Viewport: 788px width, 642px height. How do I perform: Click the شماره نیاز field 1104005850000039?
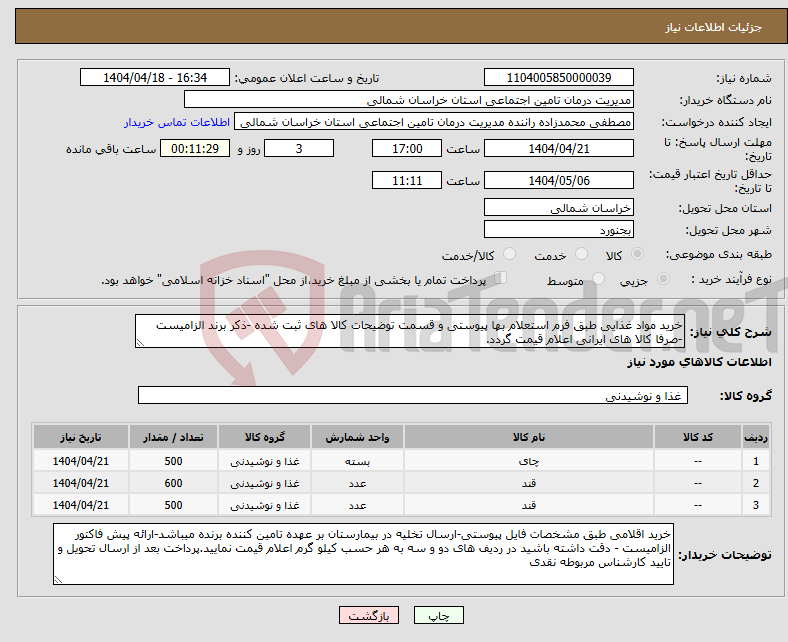coord(559,77)
